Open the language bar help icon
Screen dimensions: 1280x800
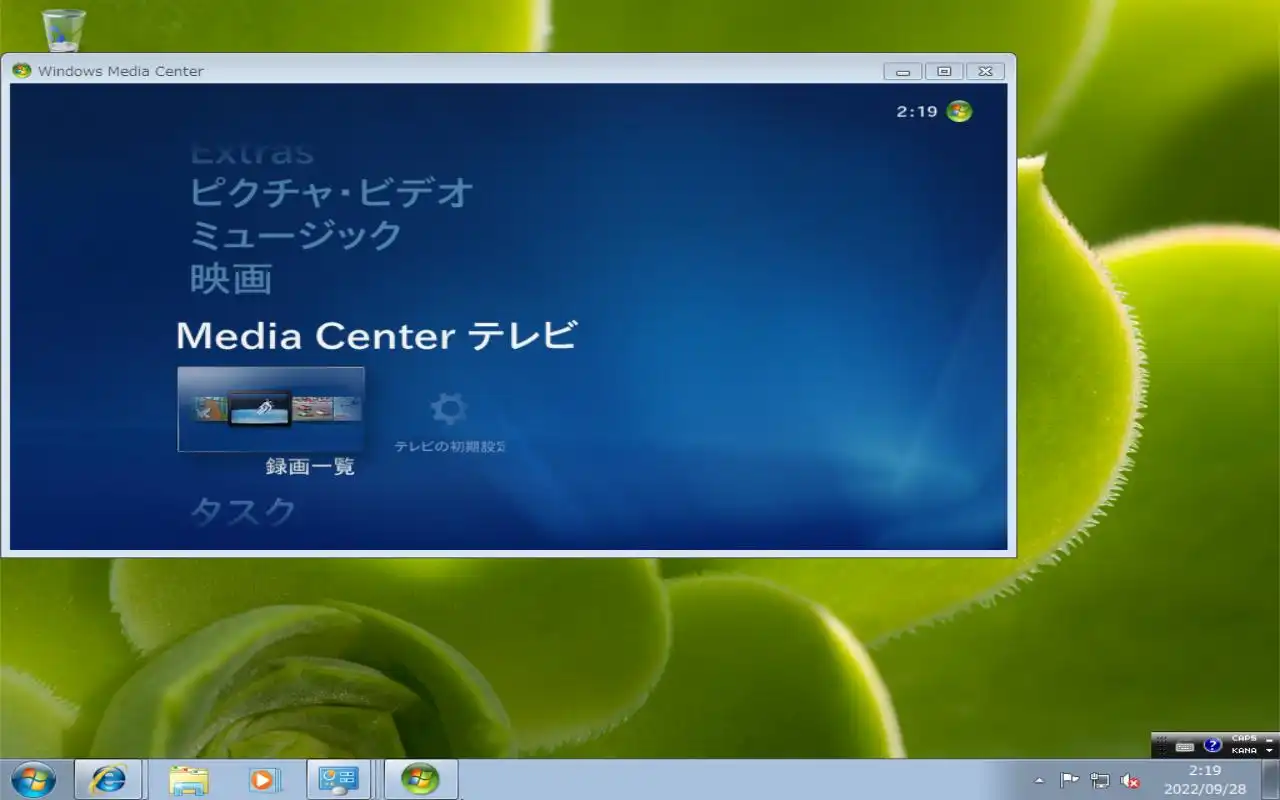click(x=1213, y=745)
